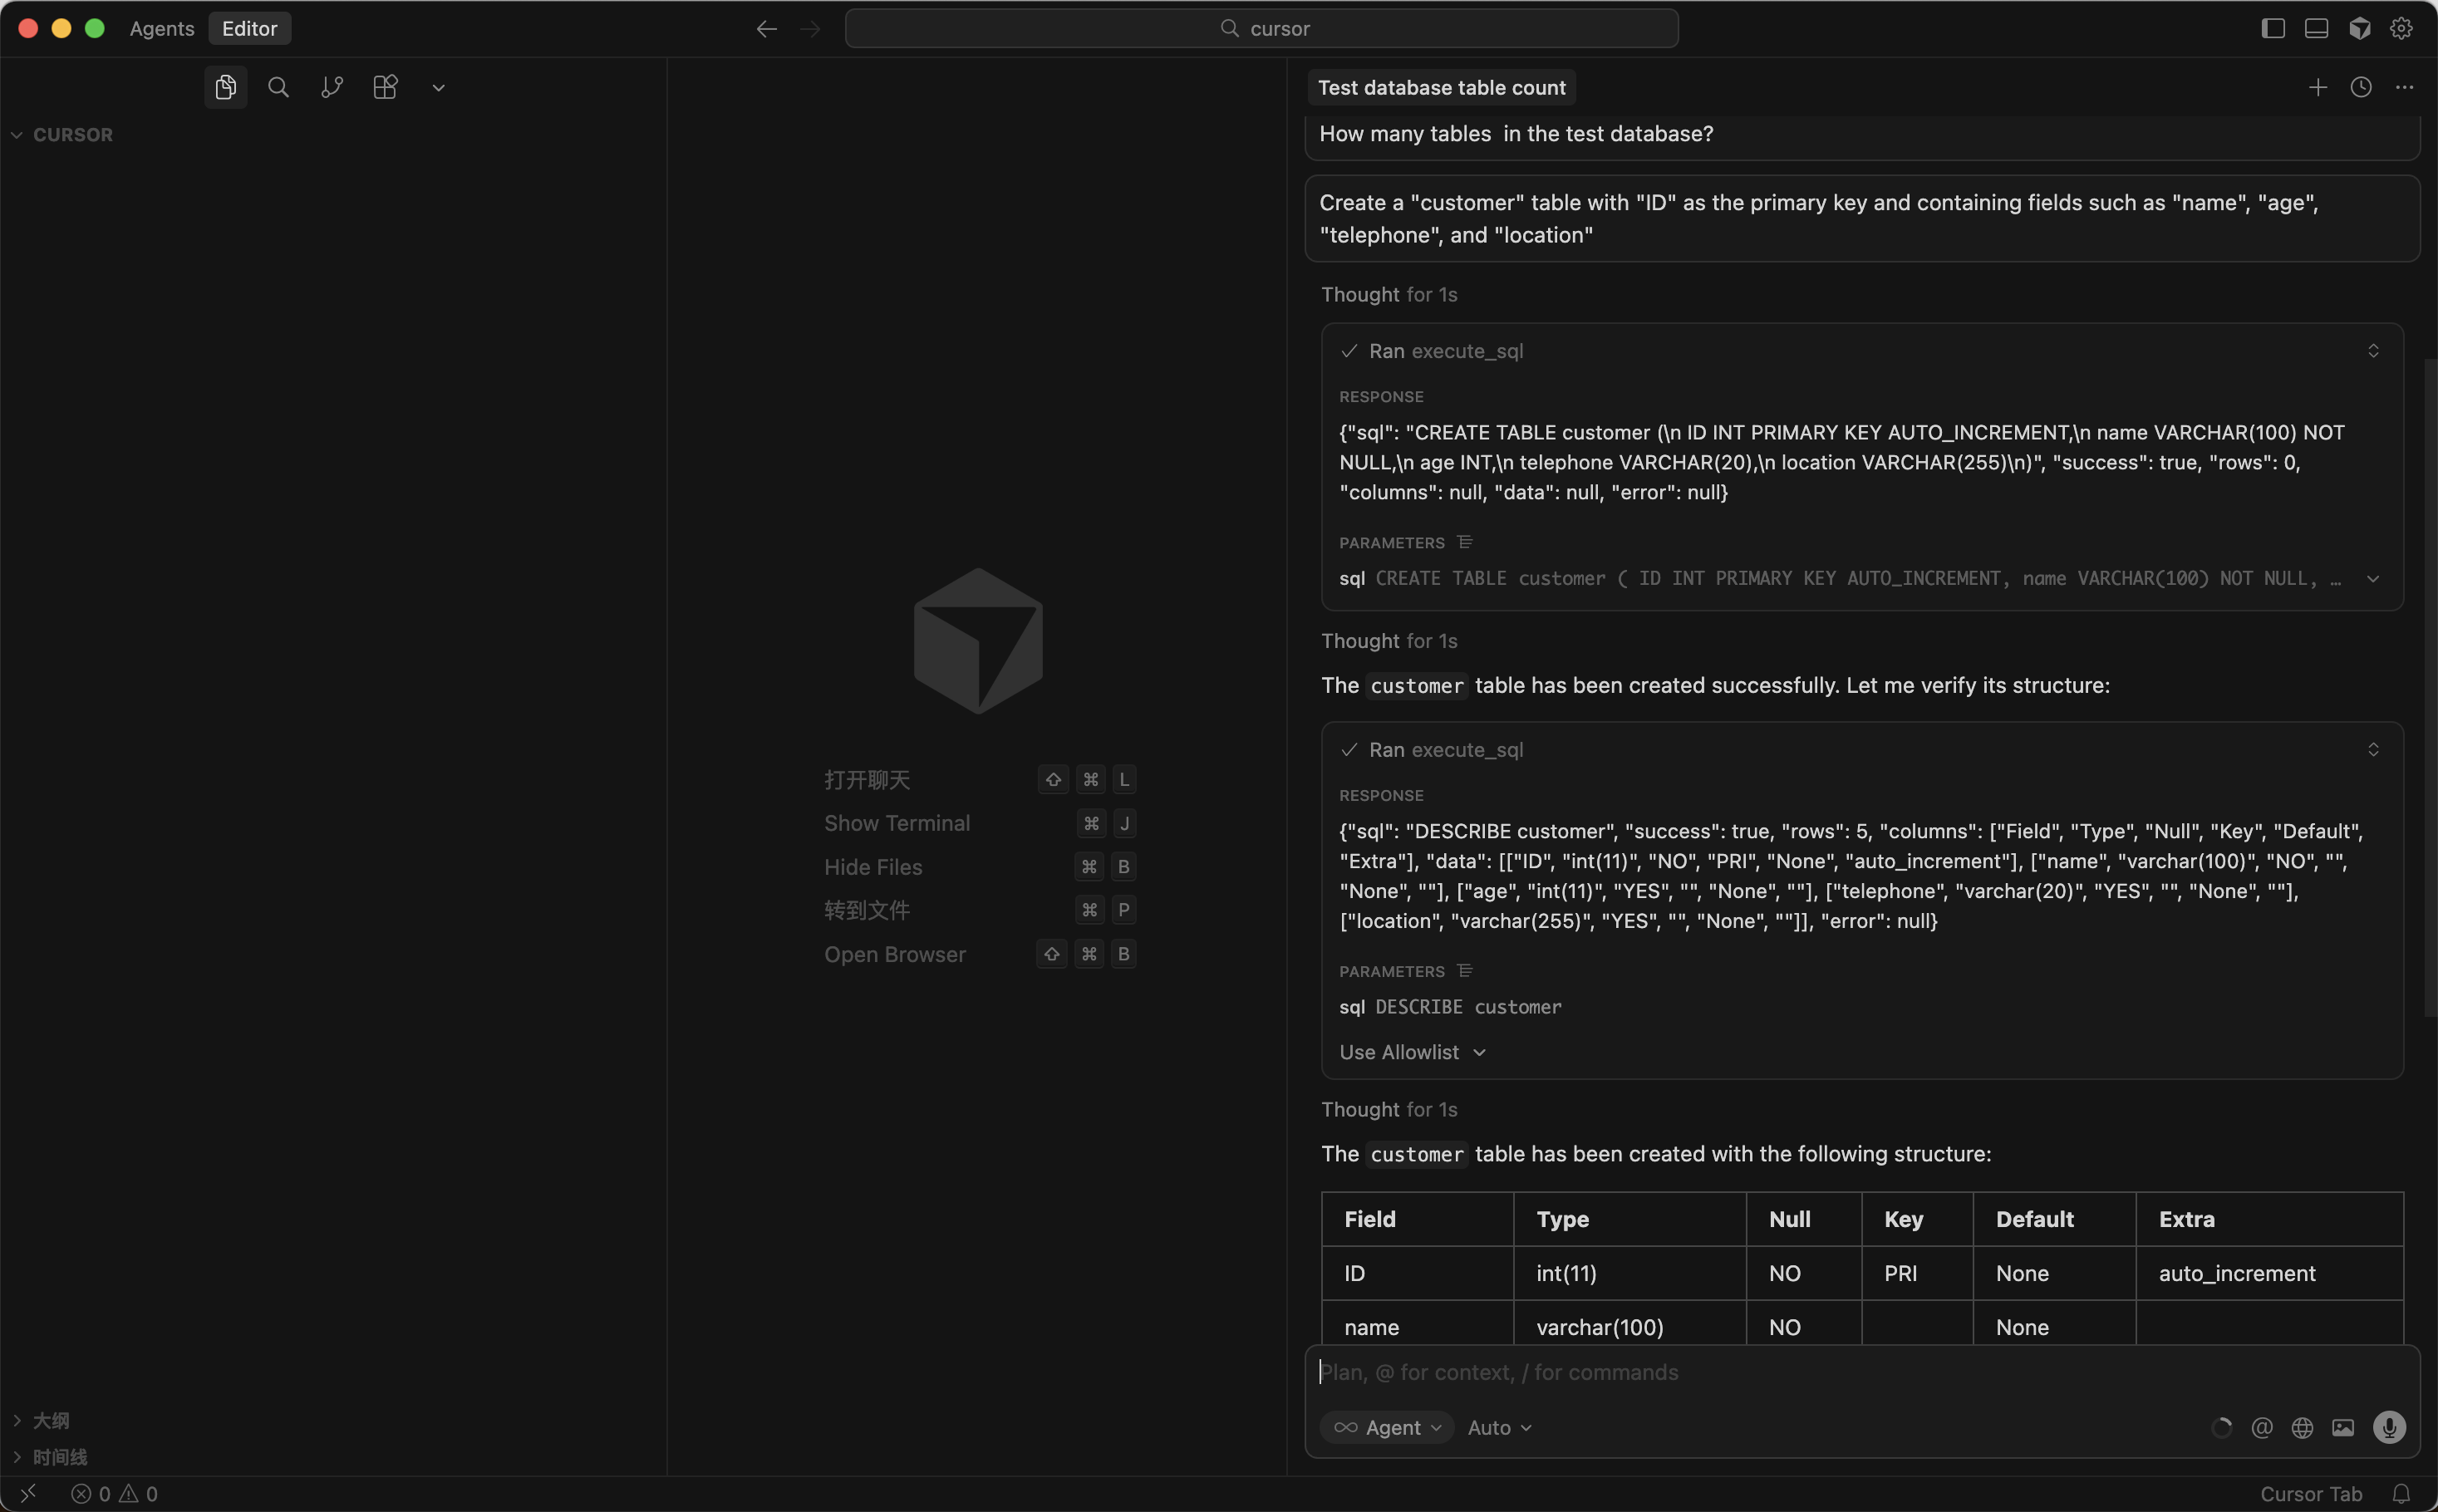Toggle the primary sidebar layout
Screen dimensions: 2438x1512
(x=2273, y=28)
